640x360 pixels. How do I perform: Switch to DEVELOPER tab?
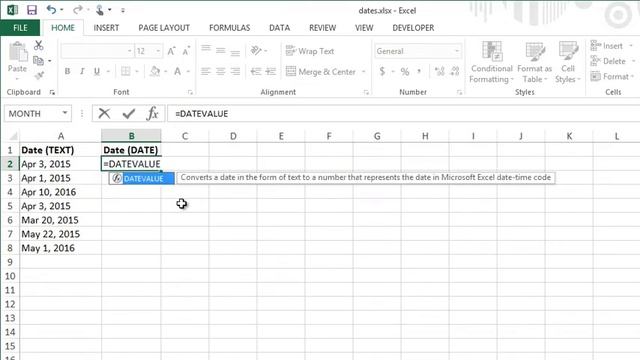tap(413, 28)
